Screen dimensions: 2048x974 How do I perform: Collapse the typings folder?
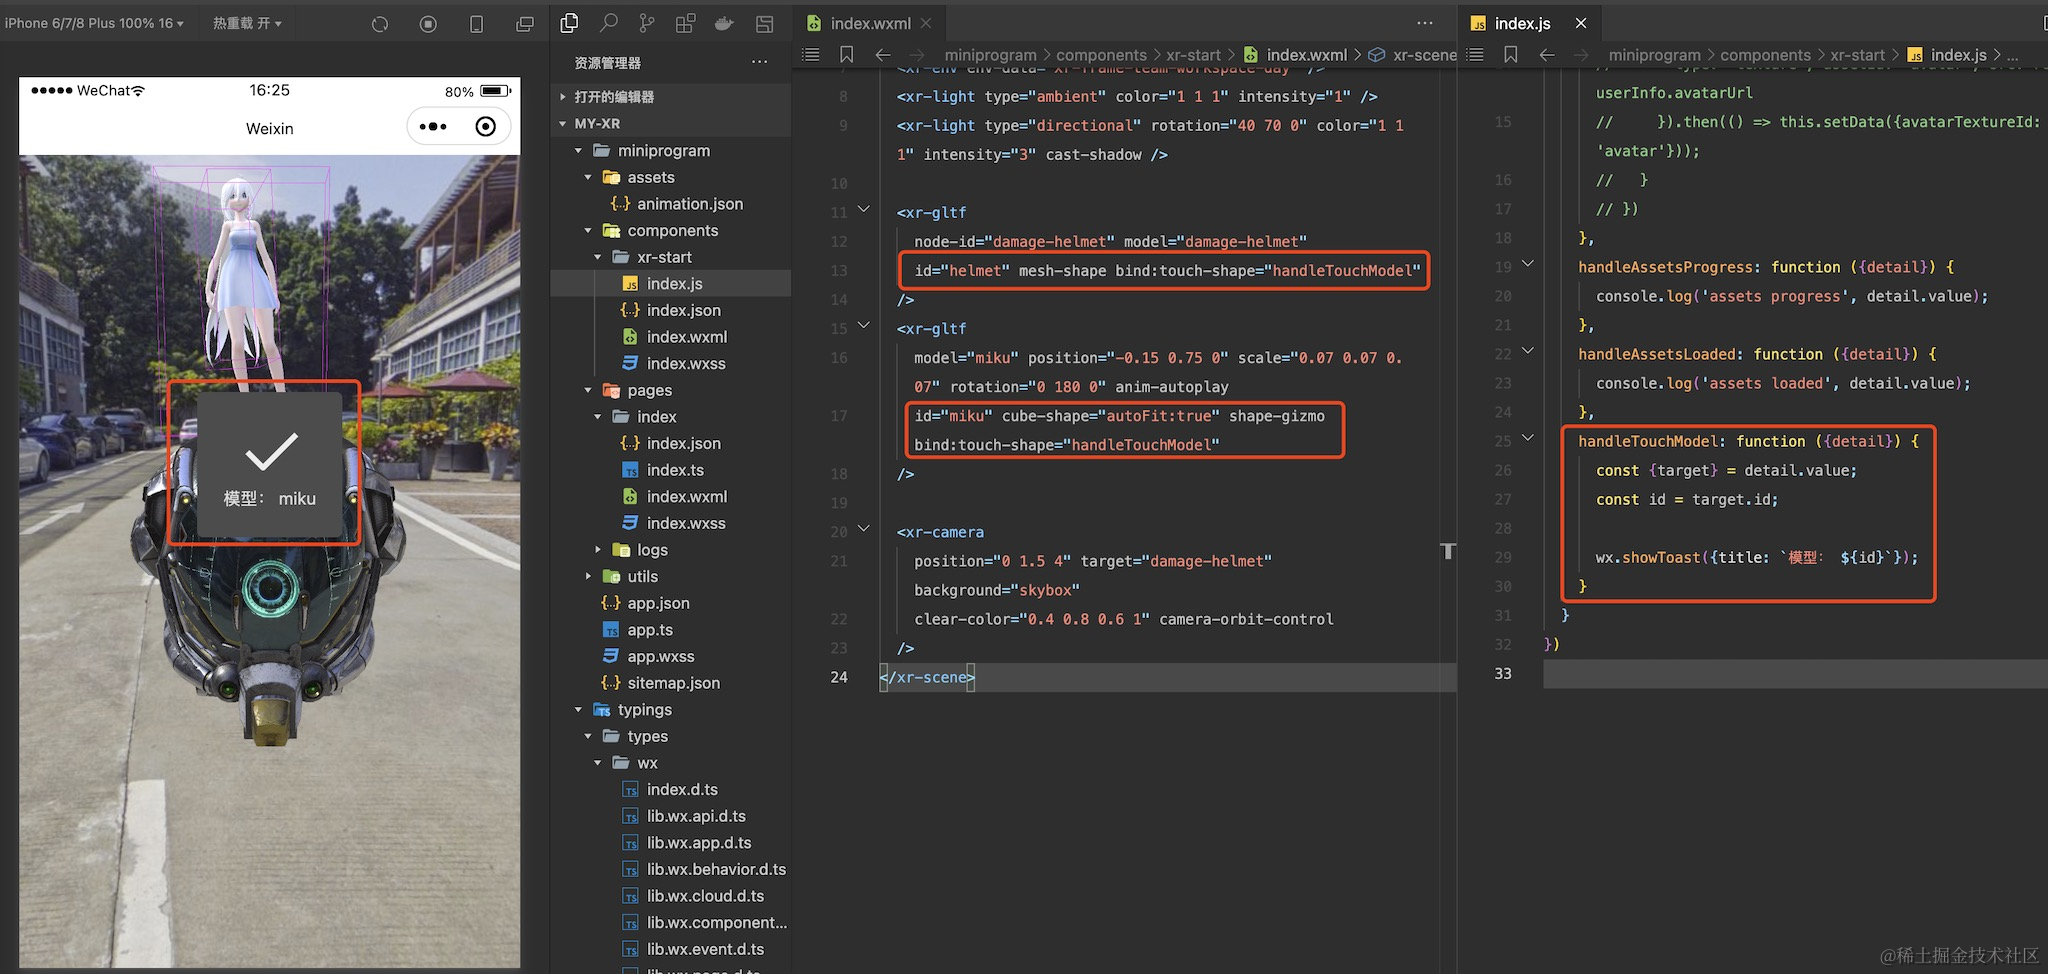coord(578,710)
